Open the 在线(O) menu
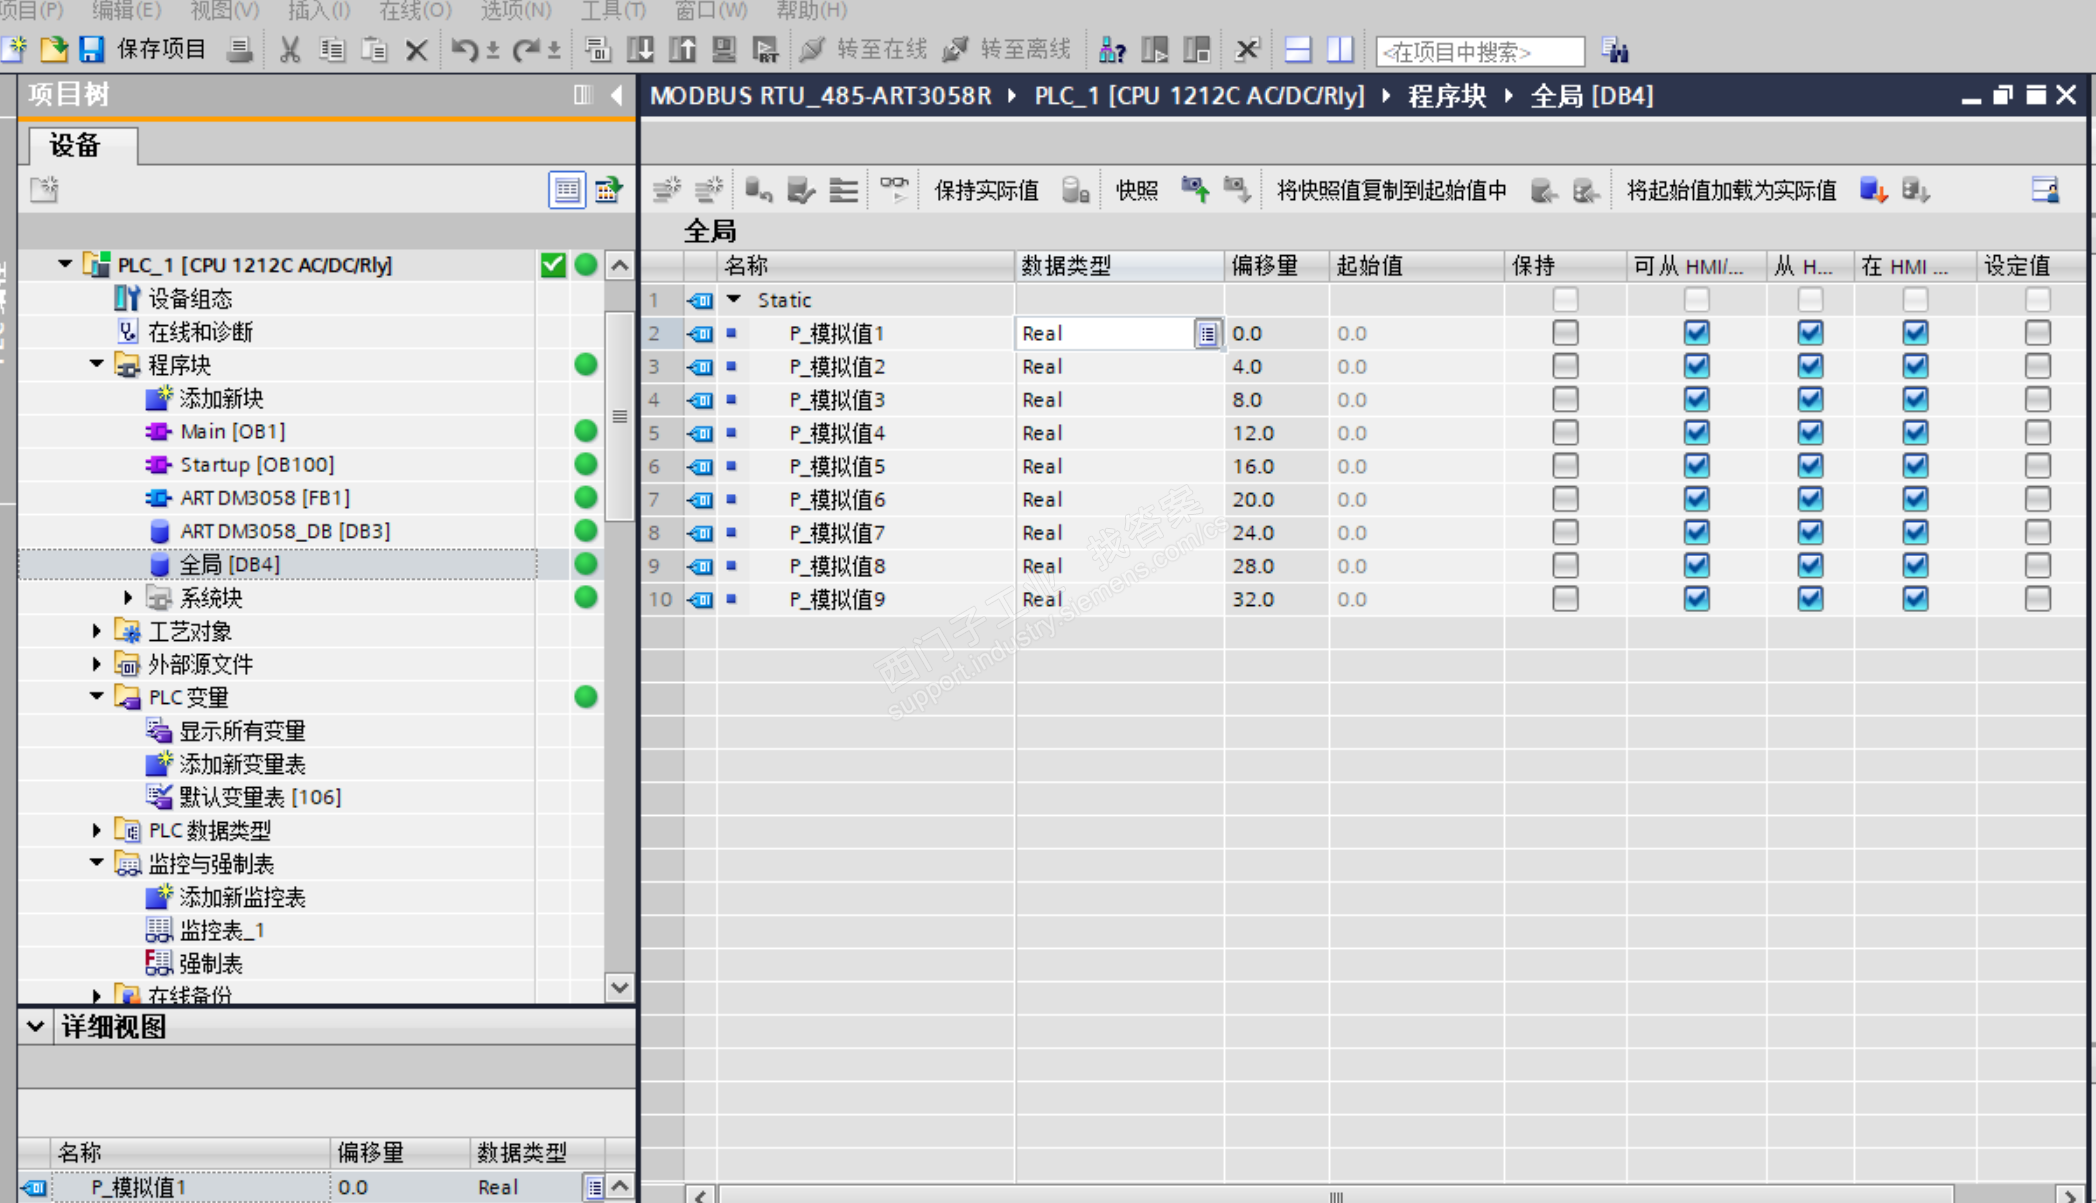 click(x=415, y=10)
